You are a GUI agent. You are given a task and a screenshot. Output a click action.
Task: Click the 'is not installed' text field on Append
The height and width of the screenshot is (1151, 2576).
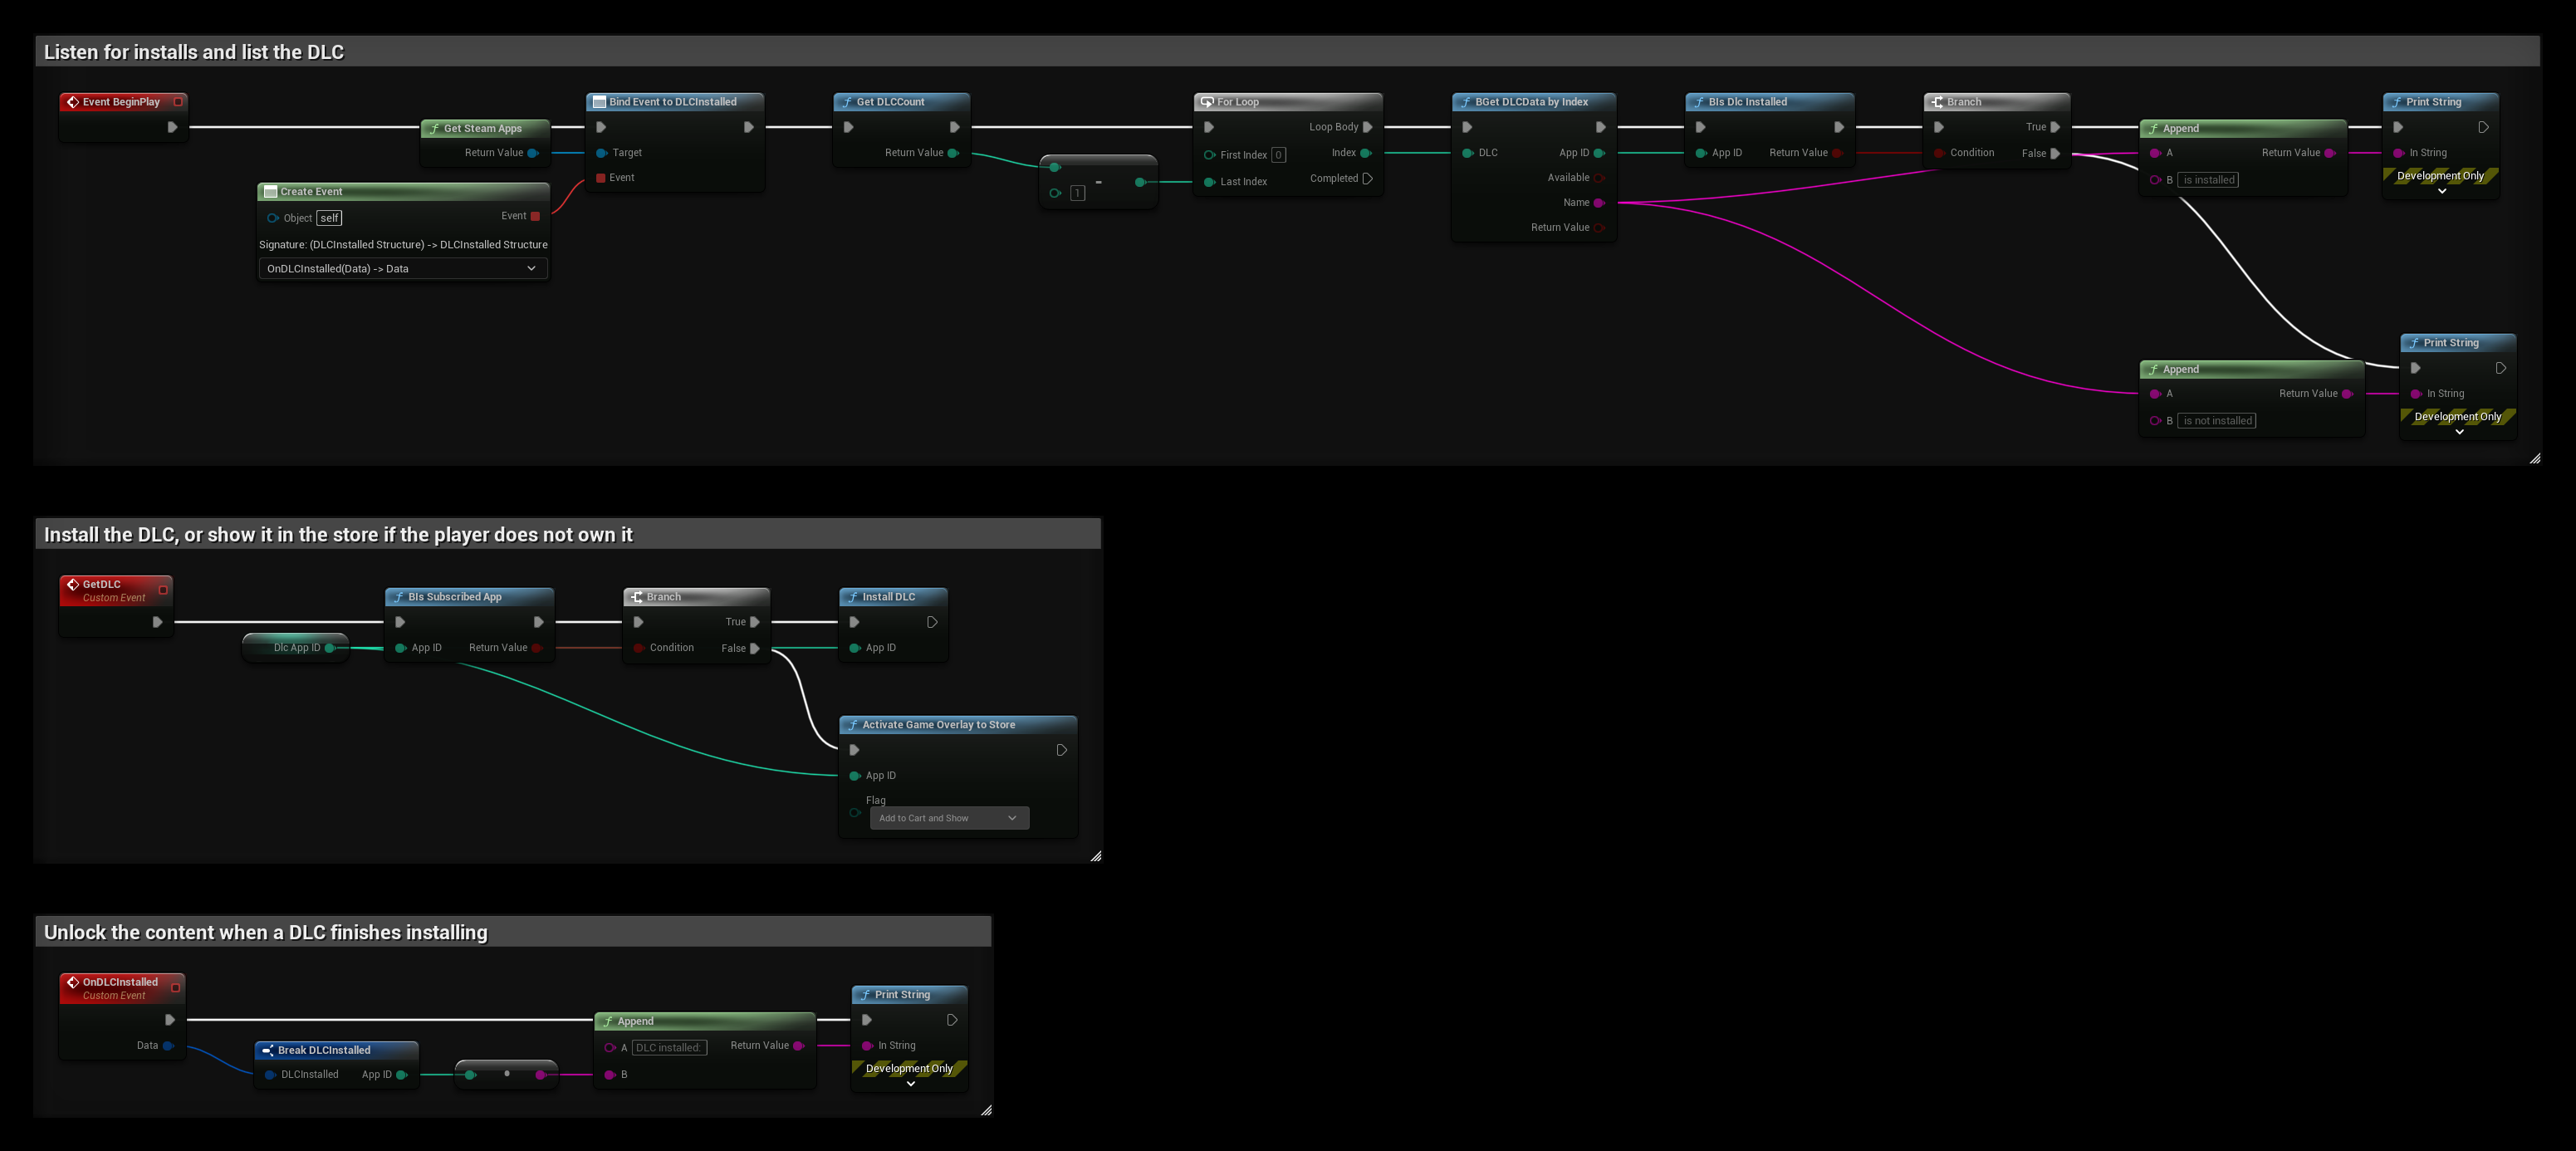coord(2217,421)
